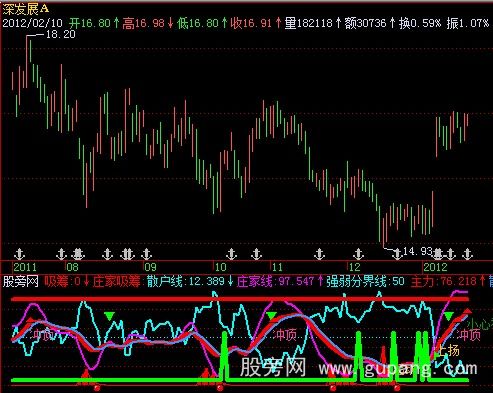
Task: Click the thick red upper boundary line
Action: pos(240,300)
